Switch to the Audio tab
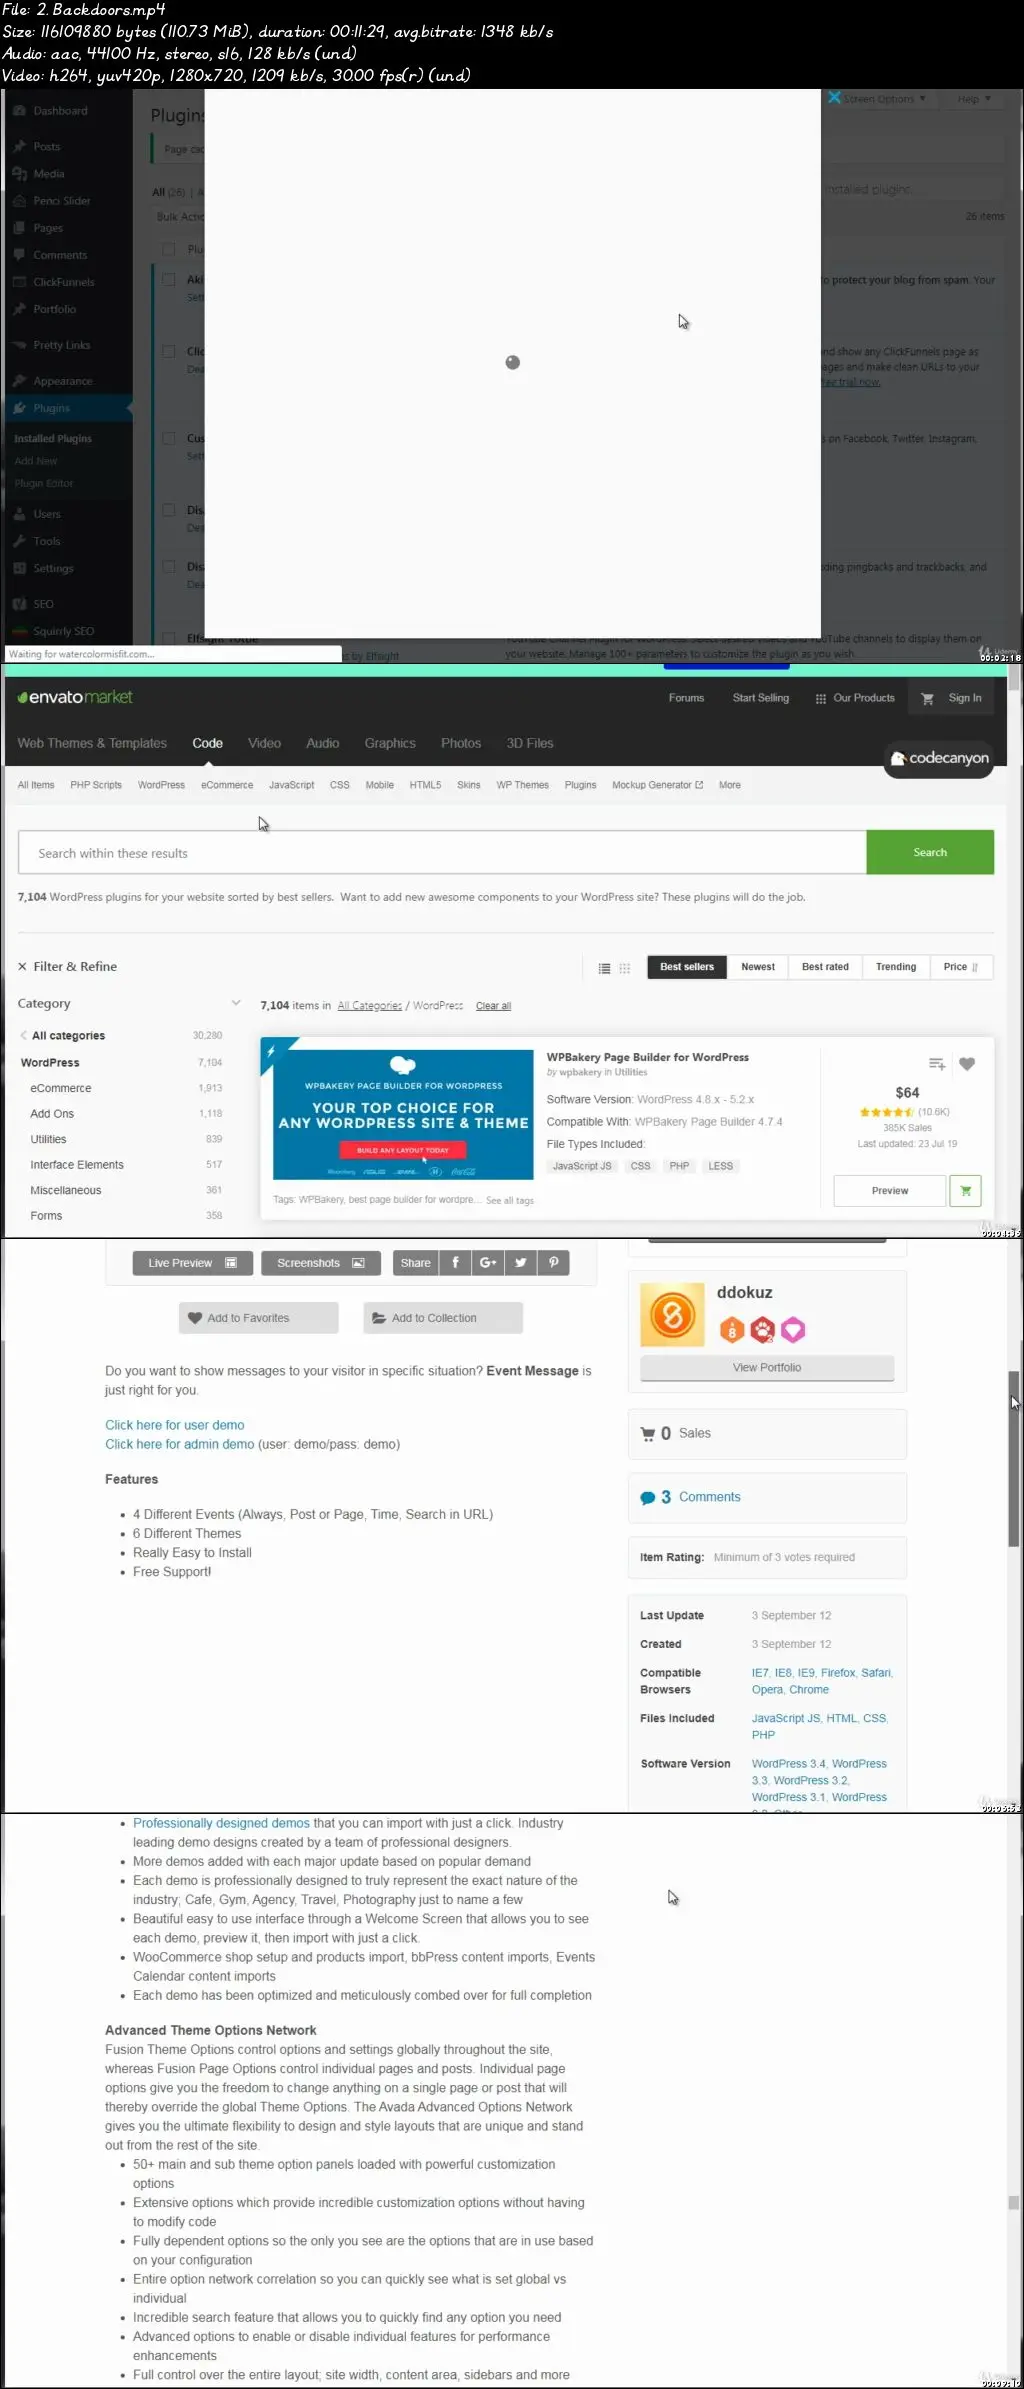The width and height of the screenshot is (1024, 2389). coord(322,743)
